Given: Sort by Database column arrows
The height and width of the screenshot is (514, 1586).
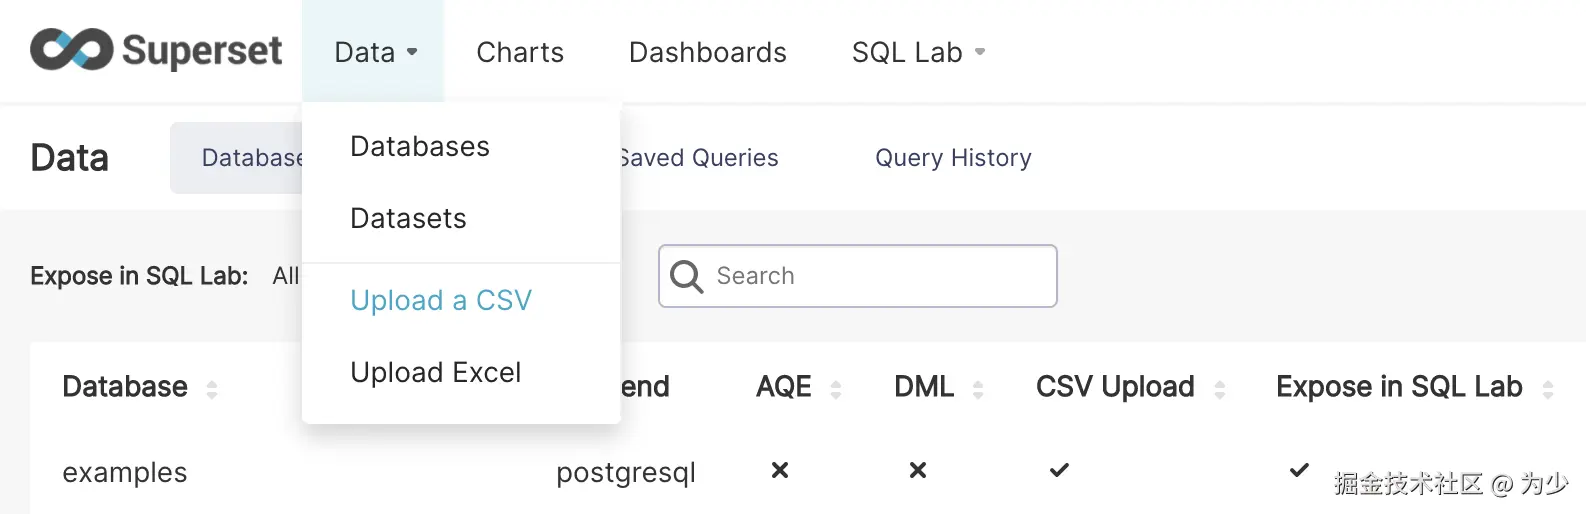Looking at the screenshot, I should click(212, 389).
